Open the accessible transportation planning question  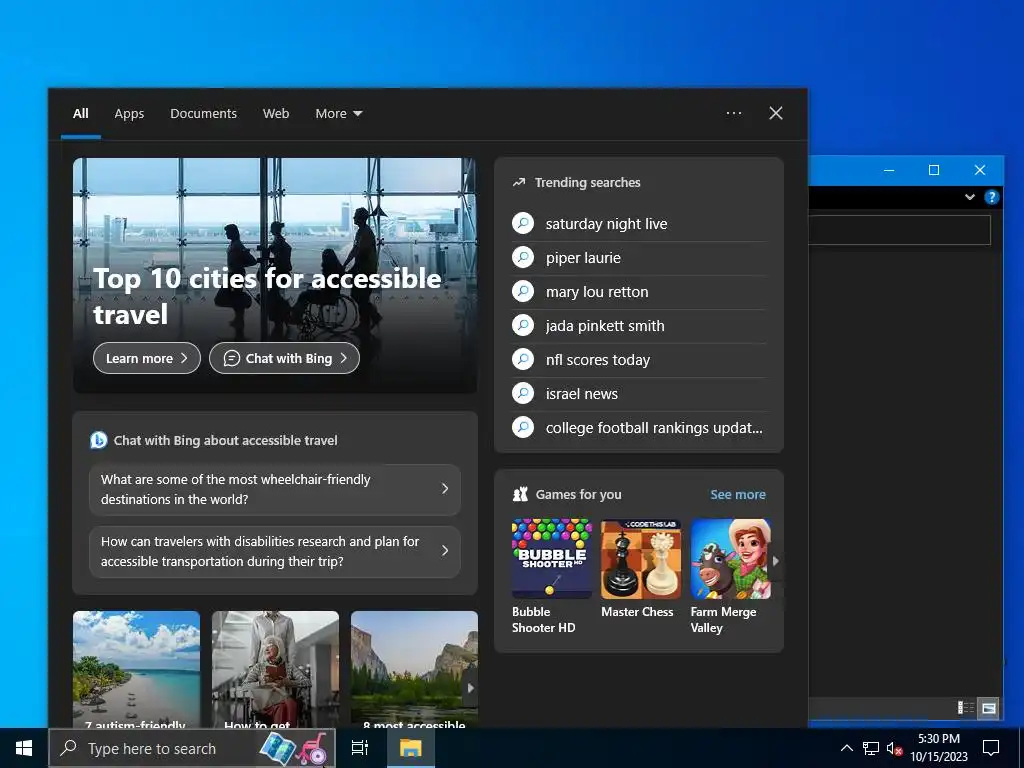click(275, 551)
